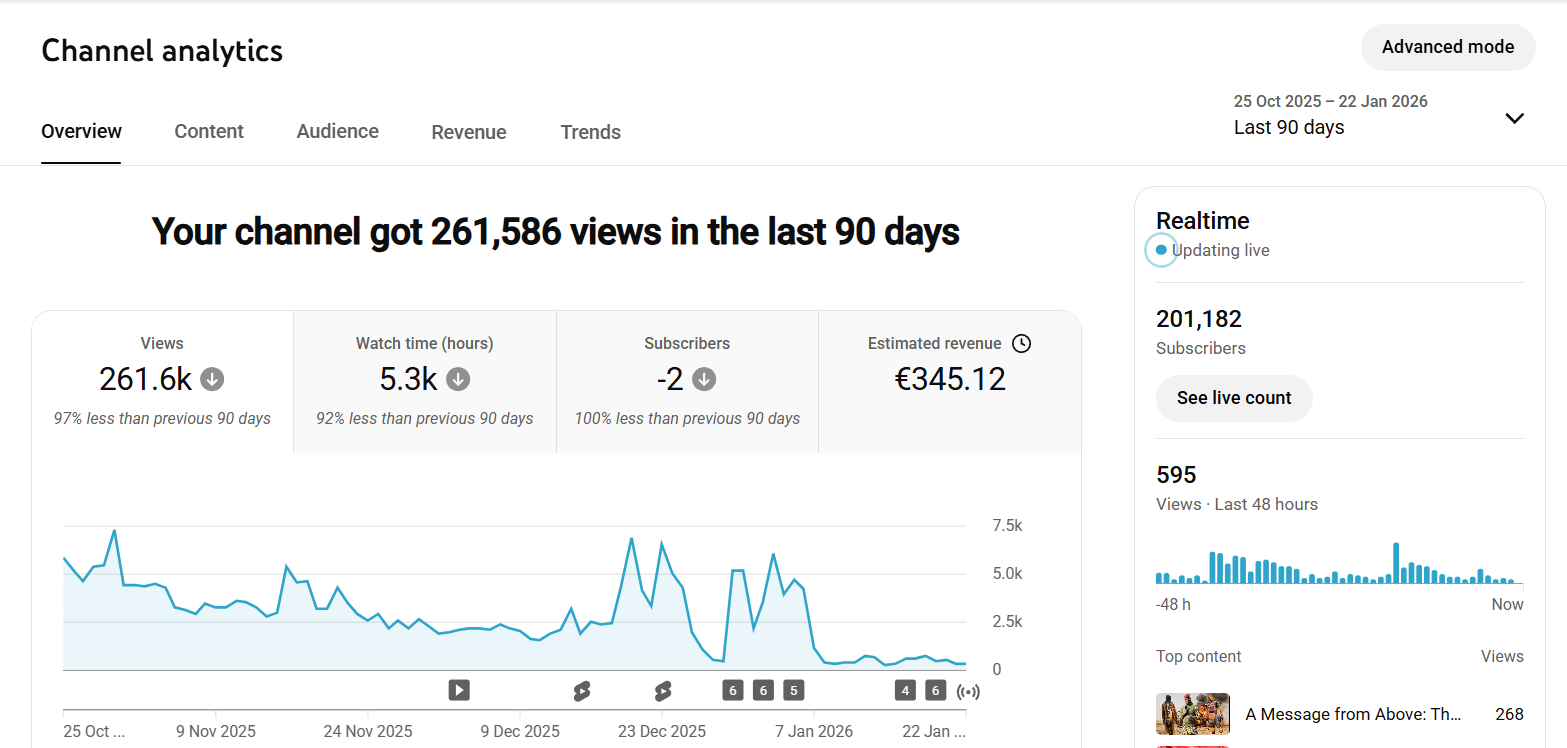Click the blue Updating live indicator dot
This screenshot has height=748, width=1567.
coord(1160,250)
